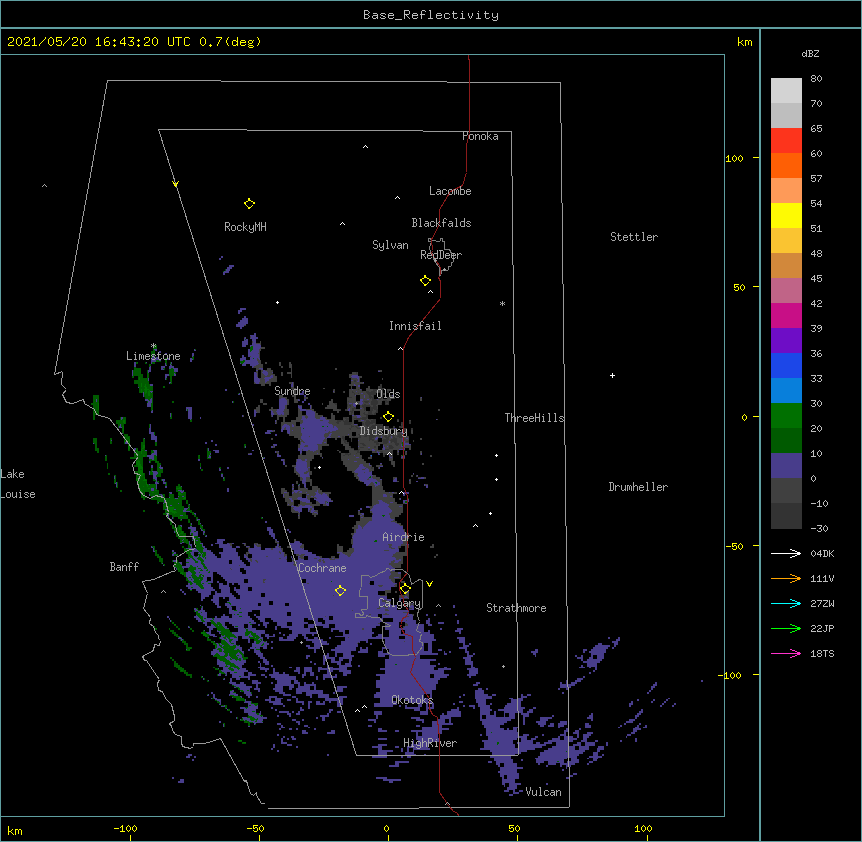Screen dimensions: 862x842
Task: Pick the red 65-60 dBZ color swatch
Action: 786,141
